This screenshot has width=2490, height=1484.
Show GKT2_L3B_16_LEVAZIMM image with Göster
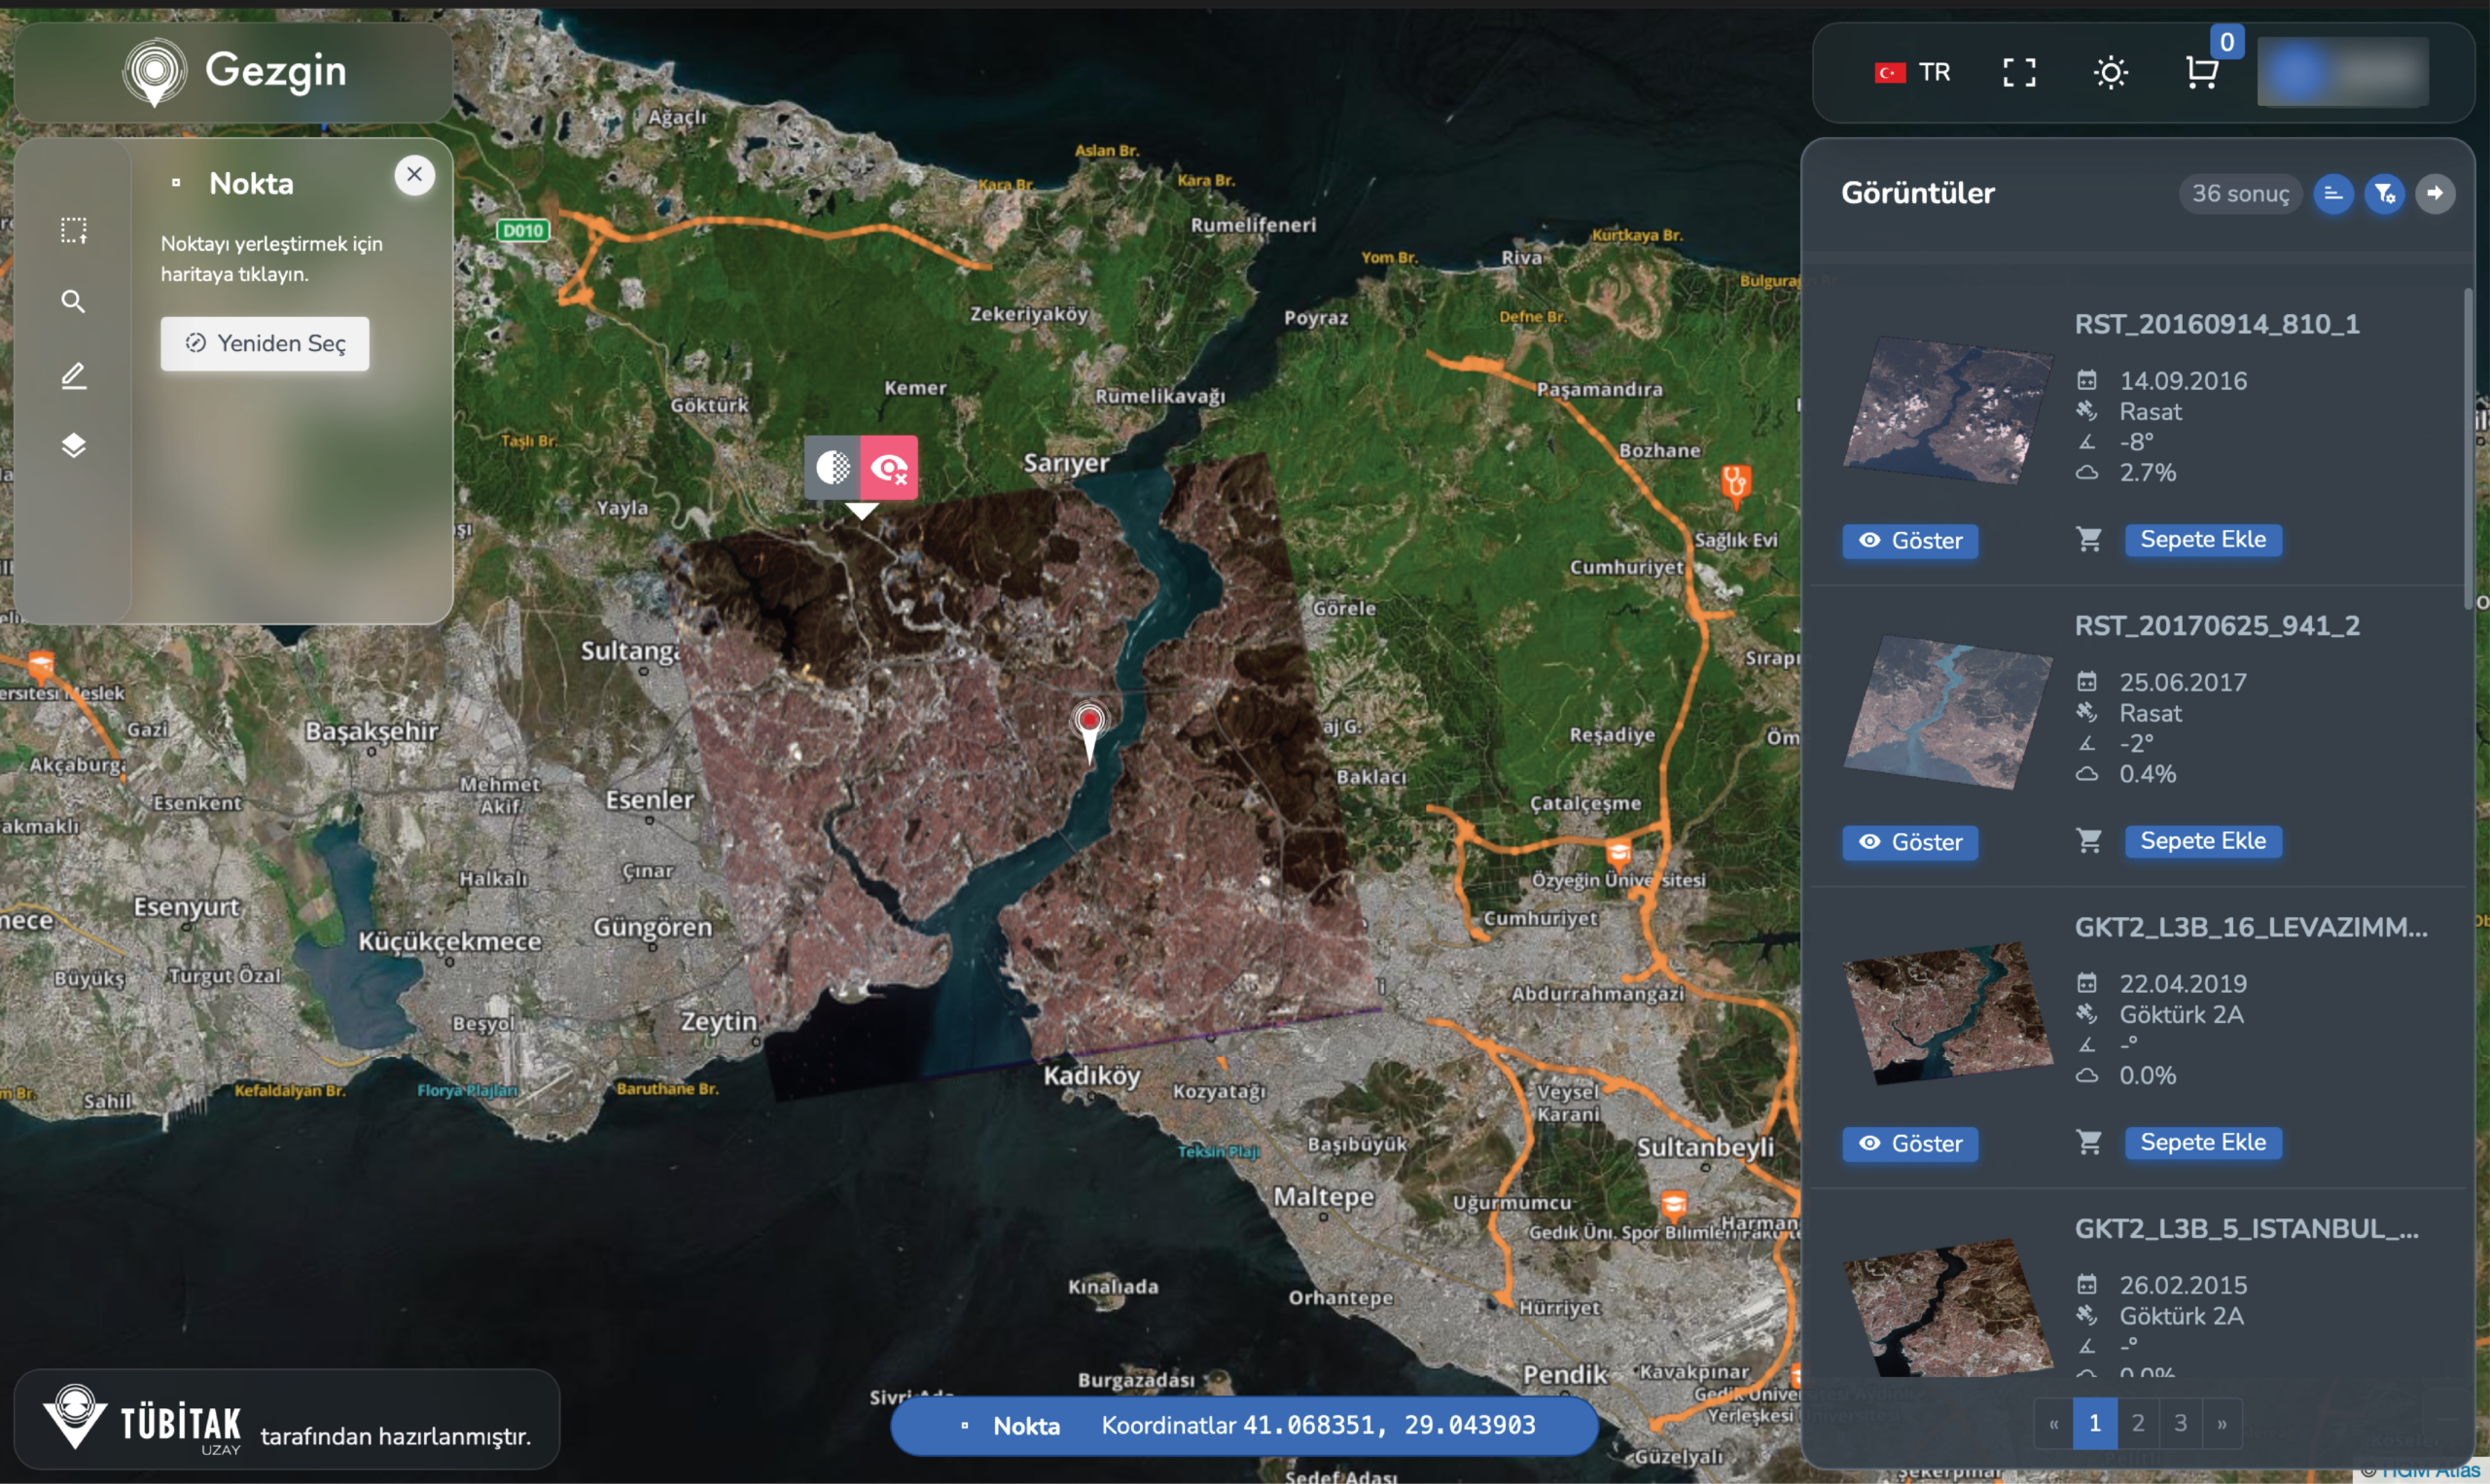tap(1910, 1143)
